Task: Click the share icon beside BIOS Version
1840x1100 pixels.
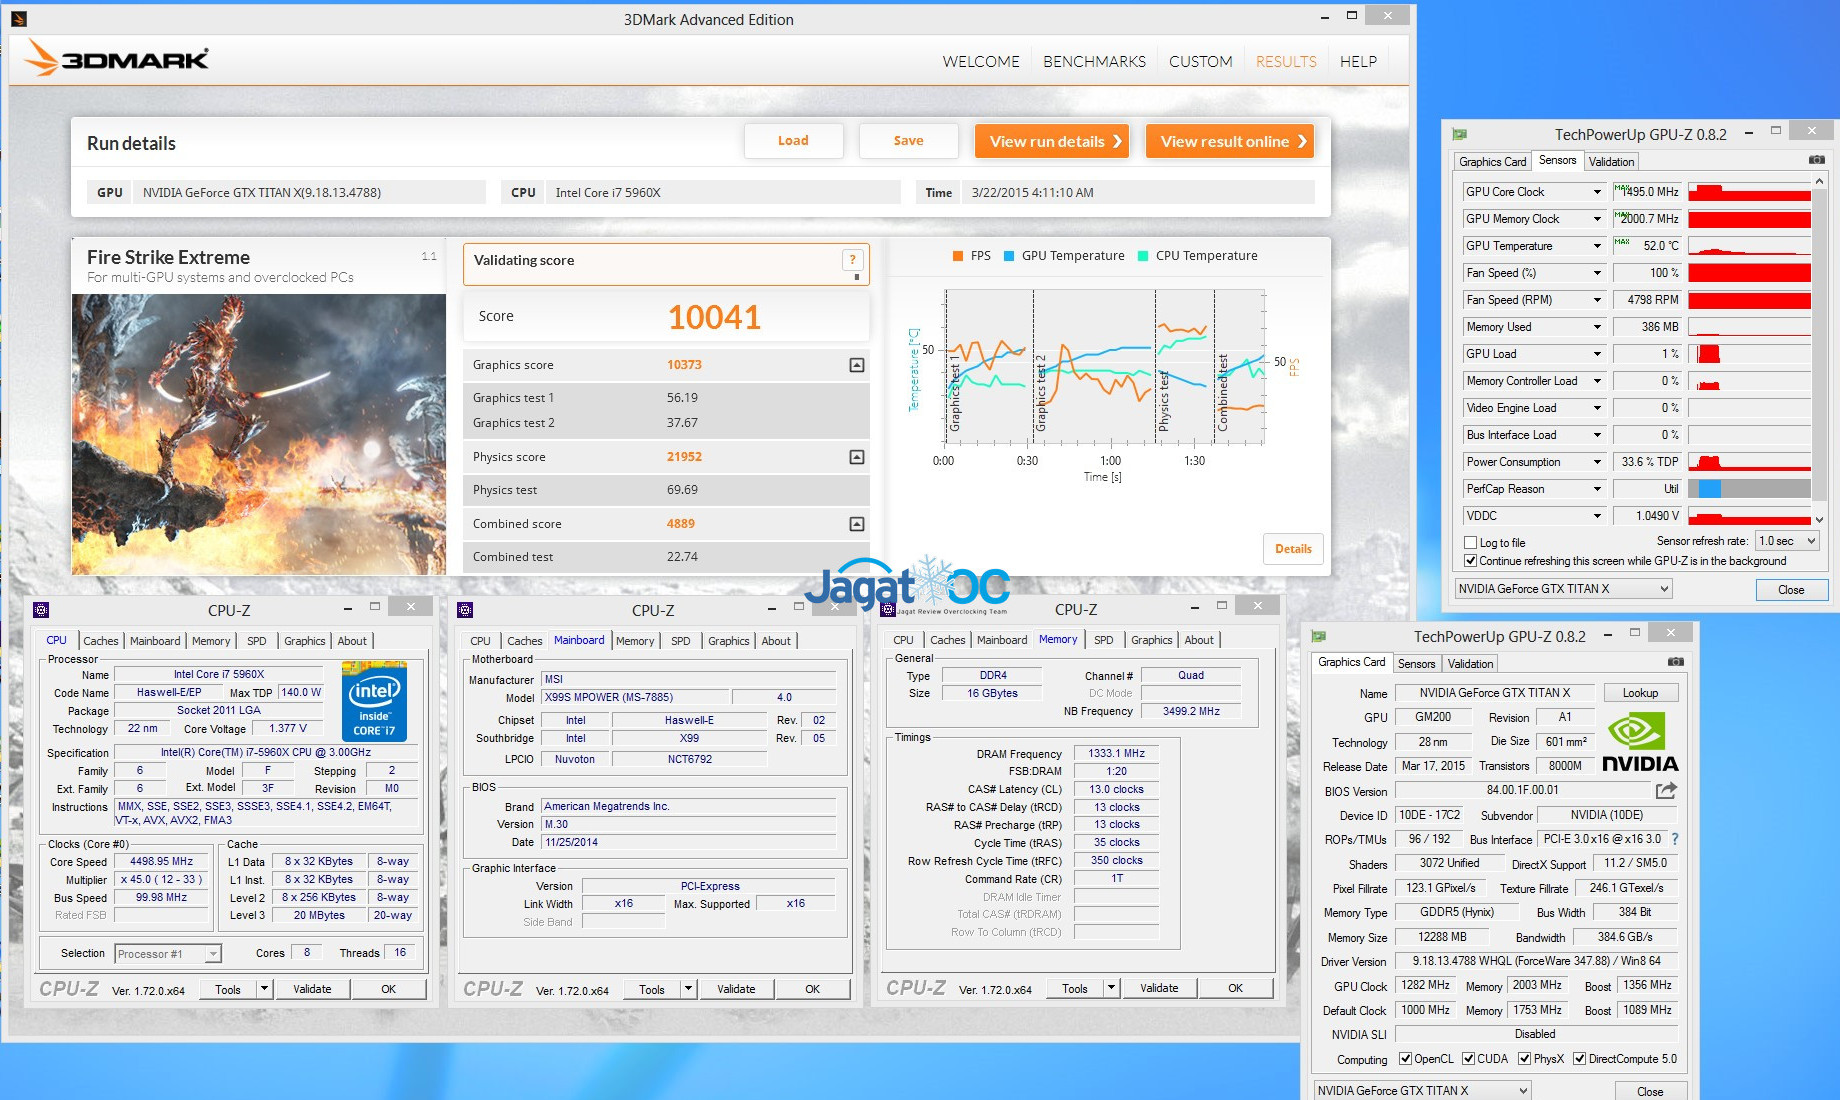Action: pyautogui.click(x=1666, y=790)
